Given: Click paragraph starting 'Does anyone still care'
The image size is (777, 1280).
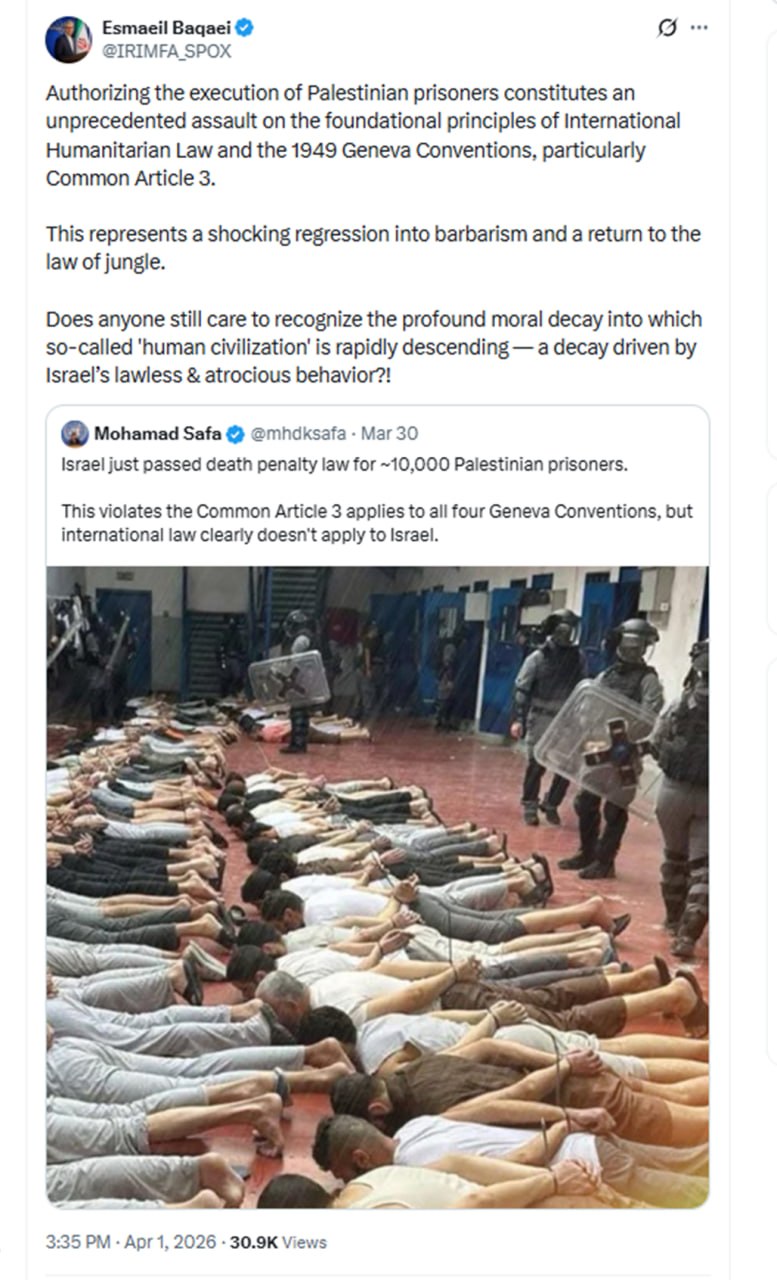Looking at the screenshot, I should (373, 347).
